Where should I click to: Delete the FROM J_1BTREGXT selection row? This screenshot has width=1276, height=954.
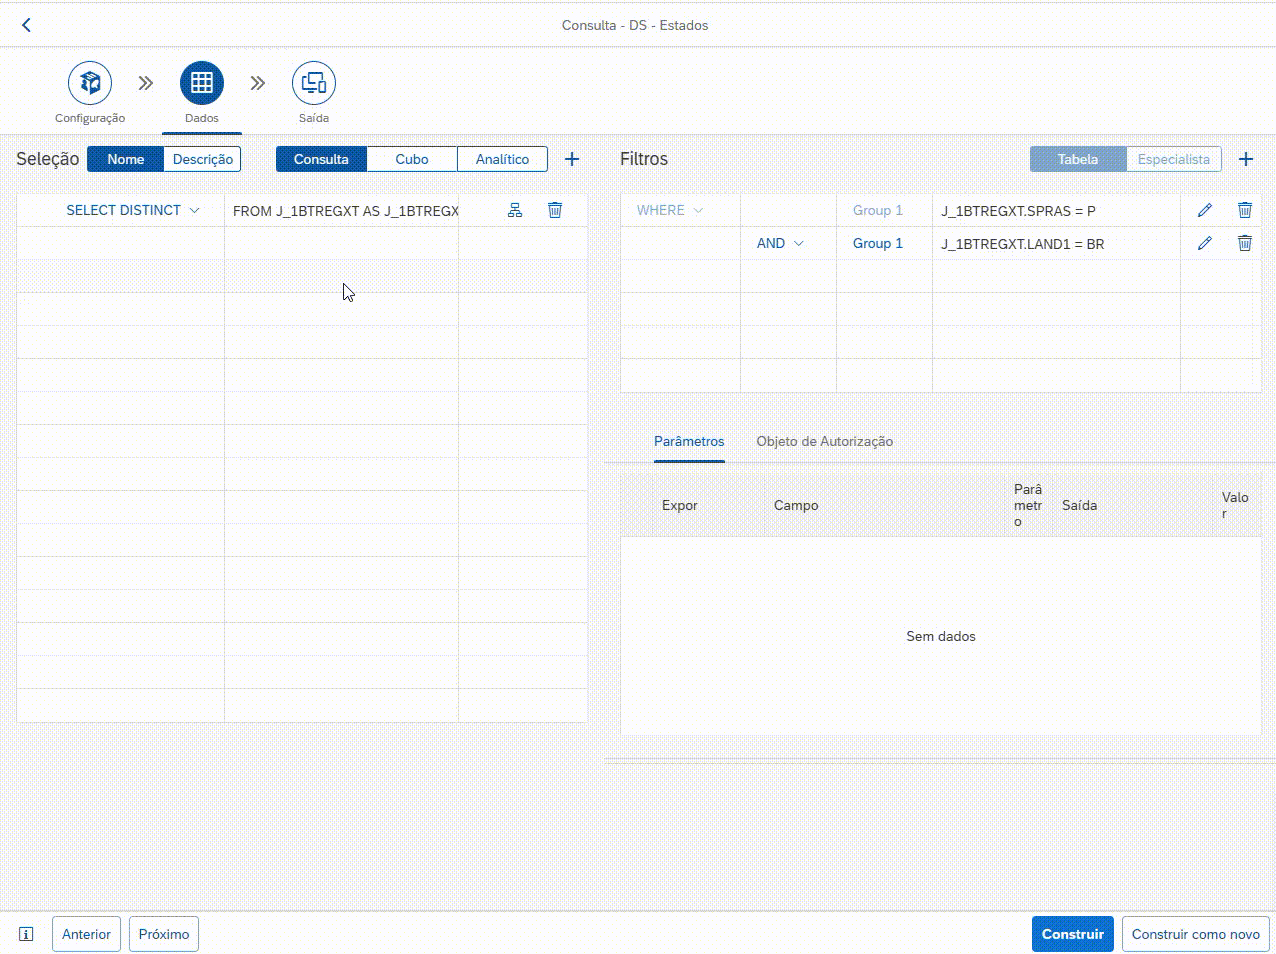(x=555, y=210)
